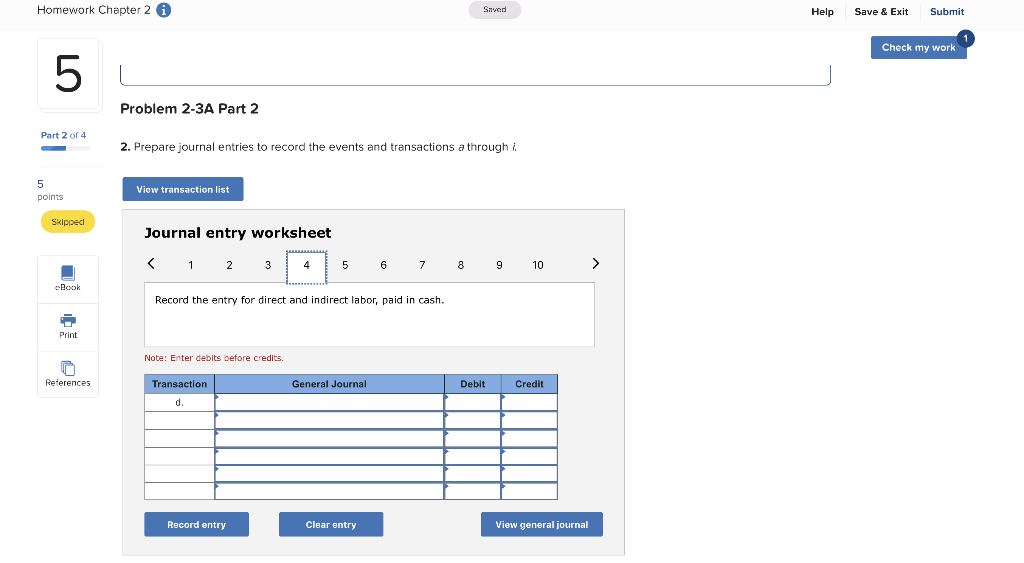Click the 'd.' transaction cell
This screenshot has height=563, width=1024.
pyautogui.click(x=180, y=402)
